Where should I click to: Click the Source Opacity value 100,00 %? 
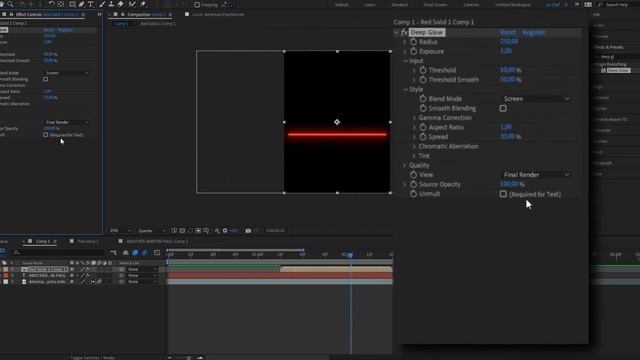(512, 184)
